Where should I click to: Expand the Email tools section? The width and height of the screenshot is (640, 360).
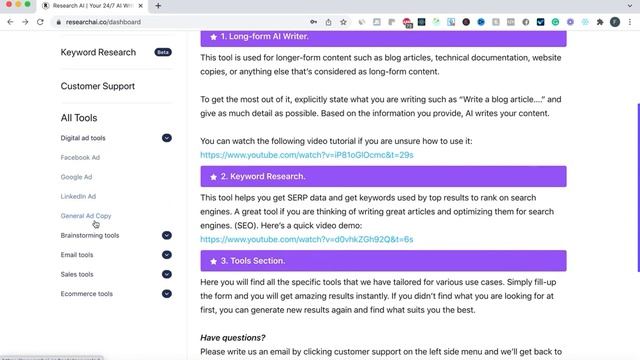click(167, 255)
